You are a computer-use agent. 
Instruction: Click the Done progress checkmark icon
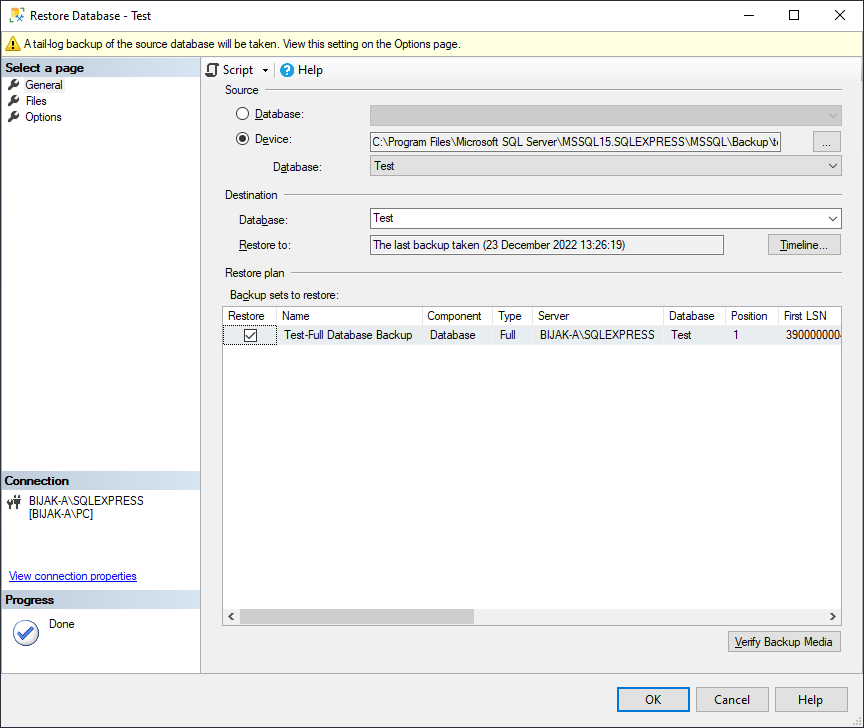pos(25,632)
